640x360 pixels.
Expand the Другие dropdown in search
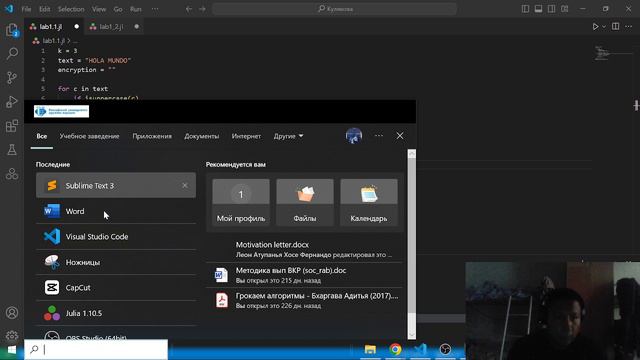click(288, 136)
